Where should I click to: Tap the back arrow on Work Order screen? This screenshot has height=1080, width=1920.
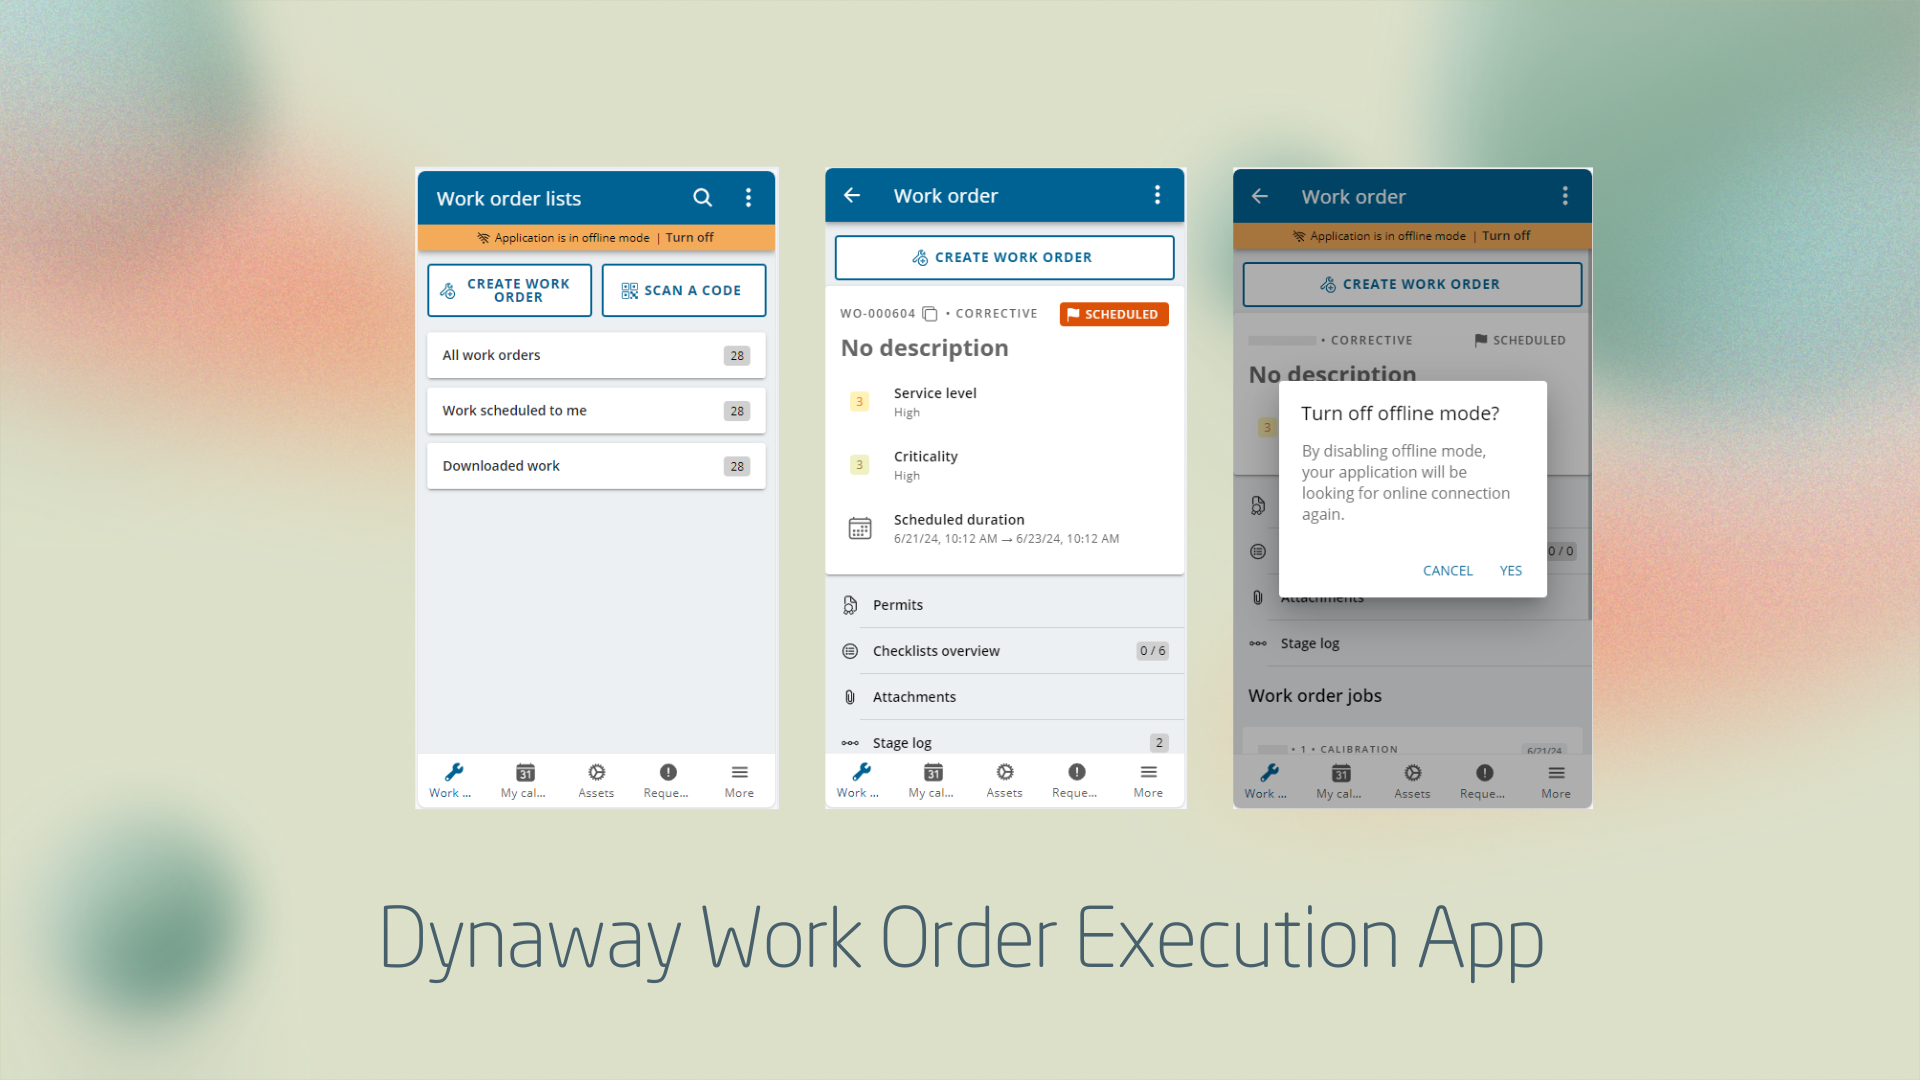tap(855, 195)
